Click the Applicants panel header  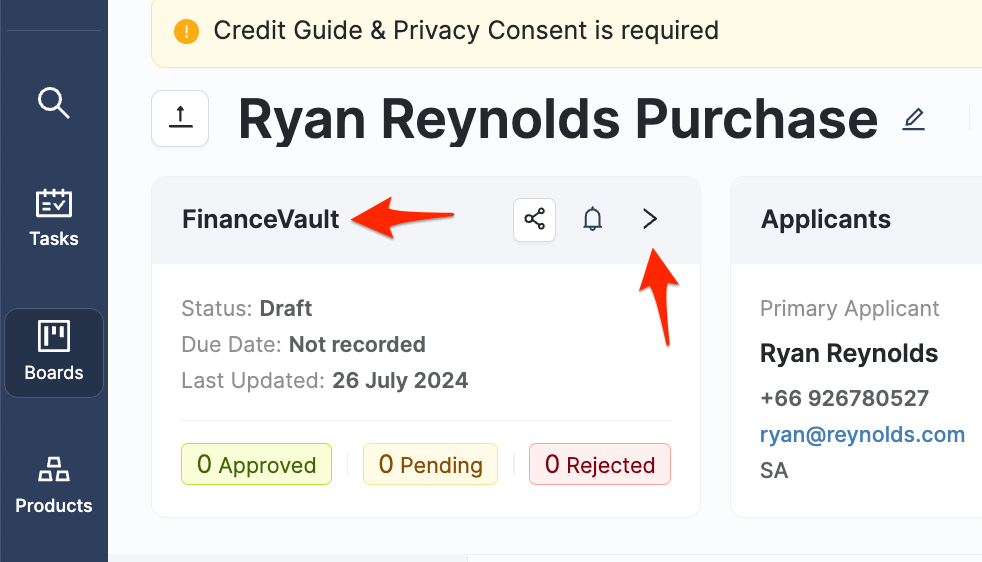pos(826,219)
